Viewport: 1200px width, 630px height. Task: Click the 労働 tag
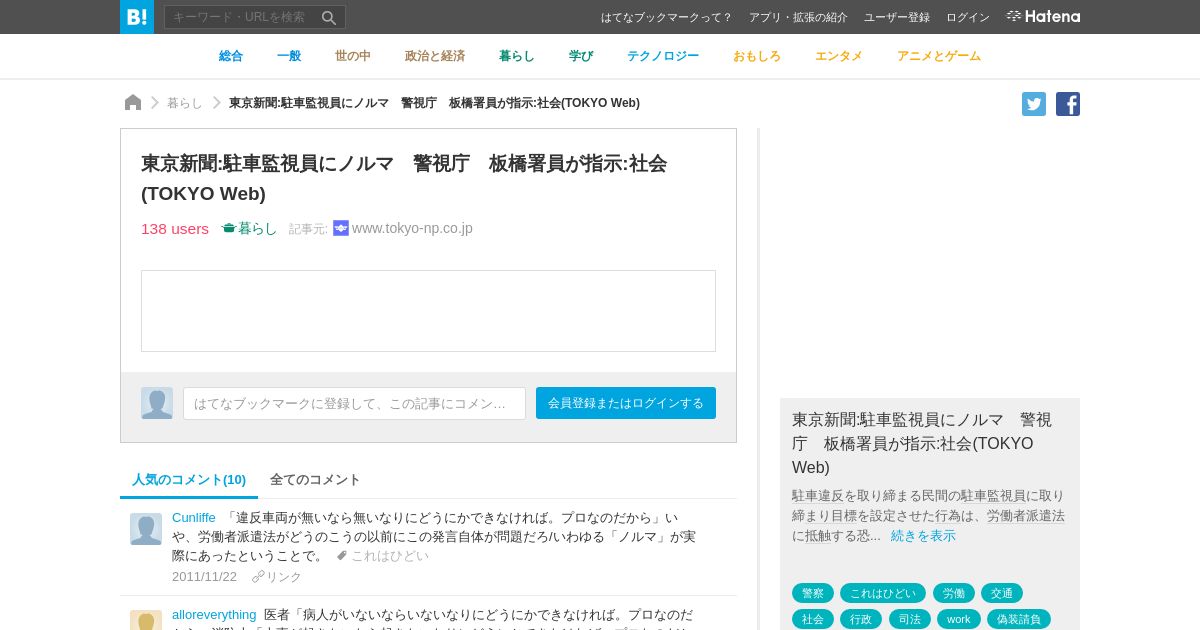coord(954,593)
